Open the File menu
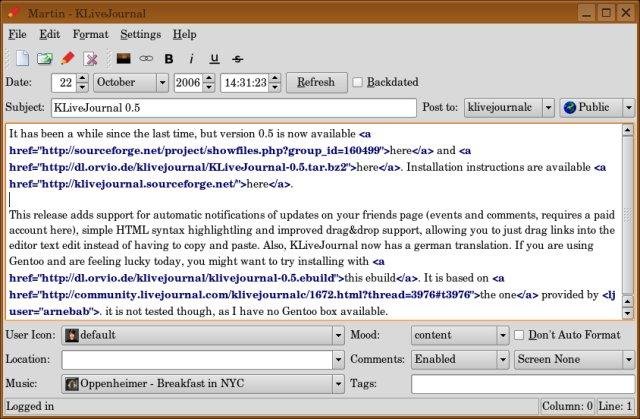 [x=17, y=35]
